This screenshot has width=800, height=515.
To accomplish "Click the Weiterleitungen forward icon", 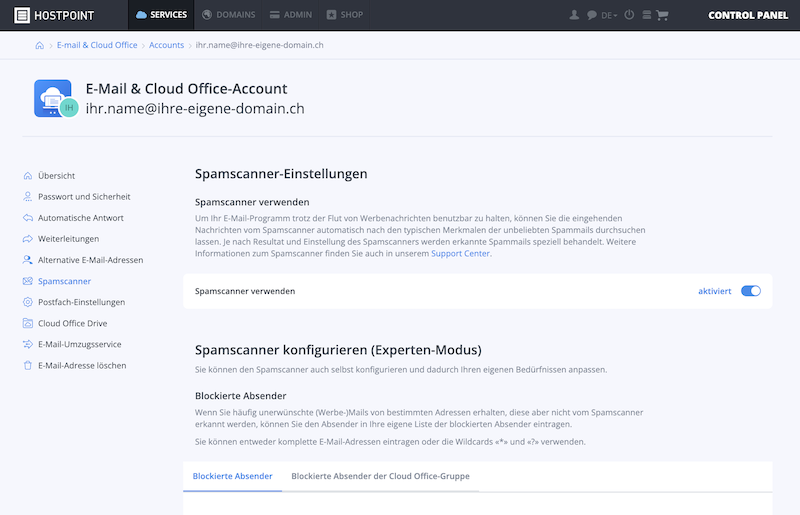I will [28, 239].
